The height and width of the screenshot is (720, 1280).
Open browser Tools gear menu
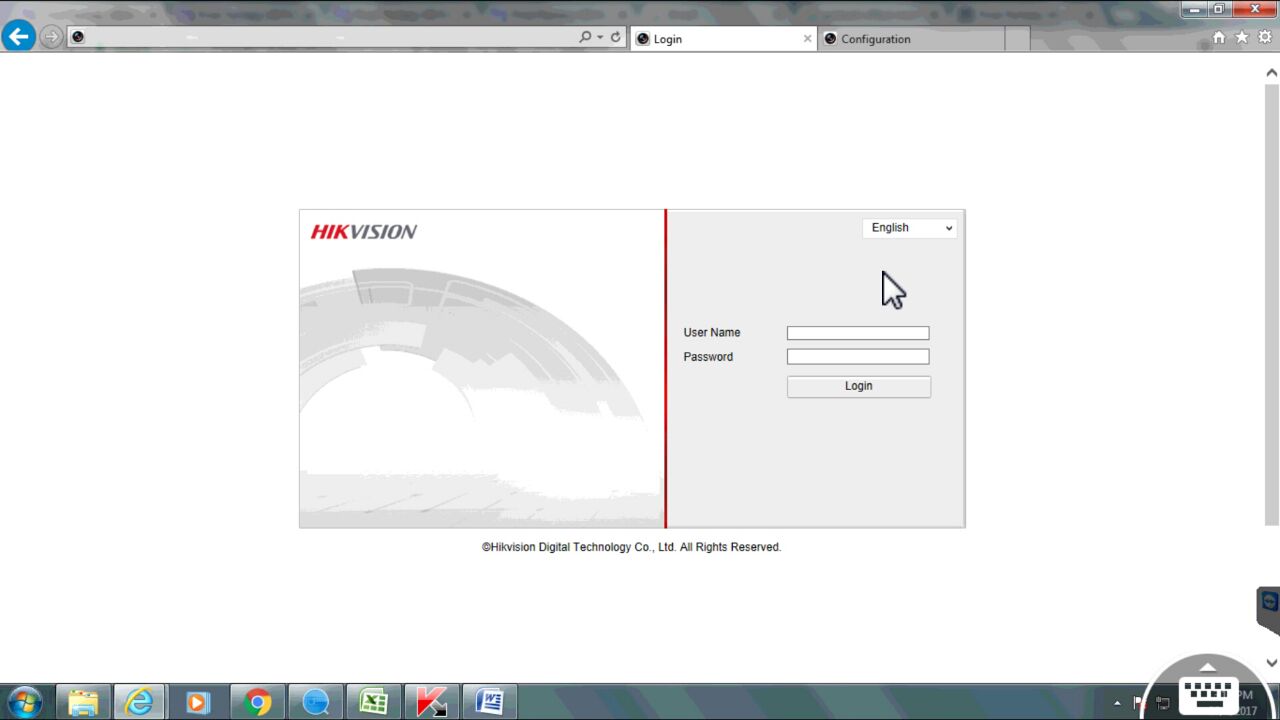1265,37
